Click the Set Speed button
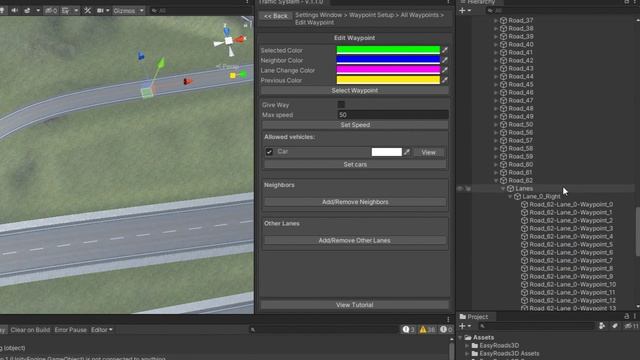 click(x=355, y=125)
